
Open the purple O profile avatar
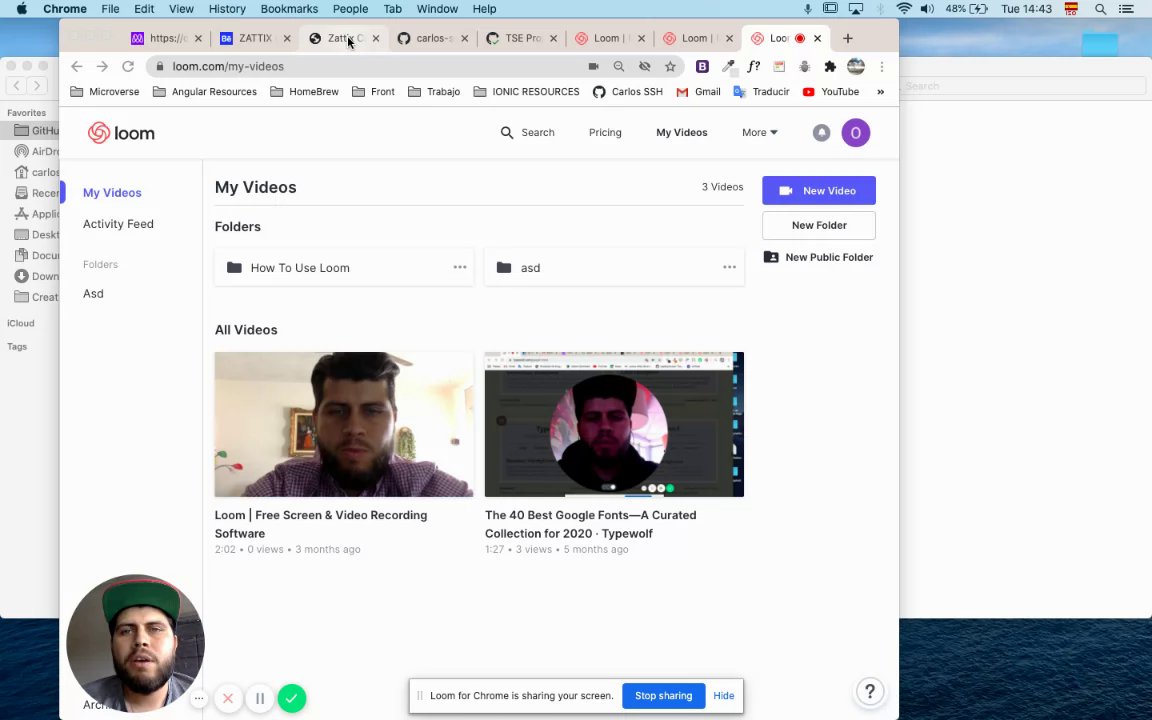[x=855, y=133]
